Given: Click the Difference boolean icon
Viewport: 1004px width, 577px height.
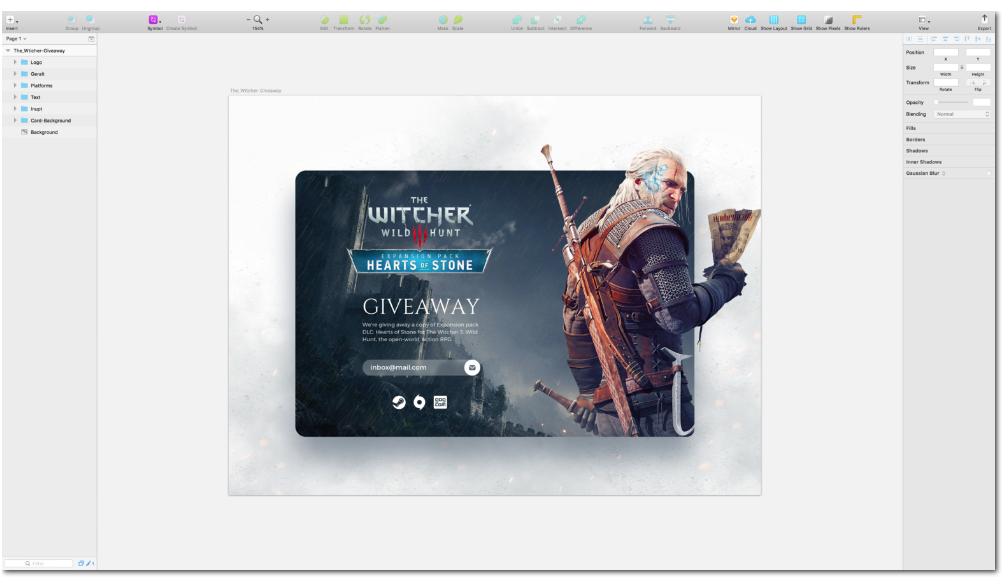Looking at the screenshot, I should pos(581,20).
